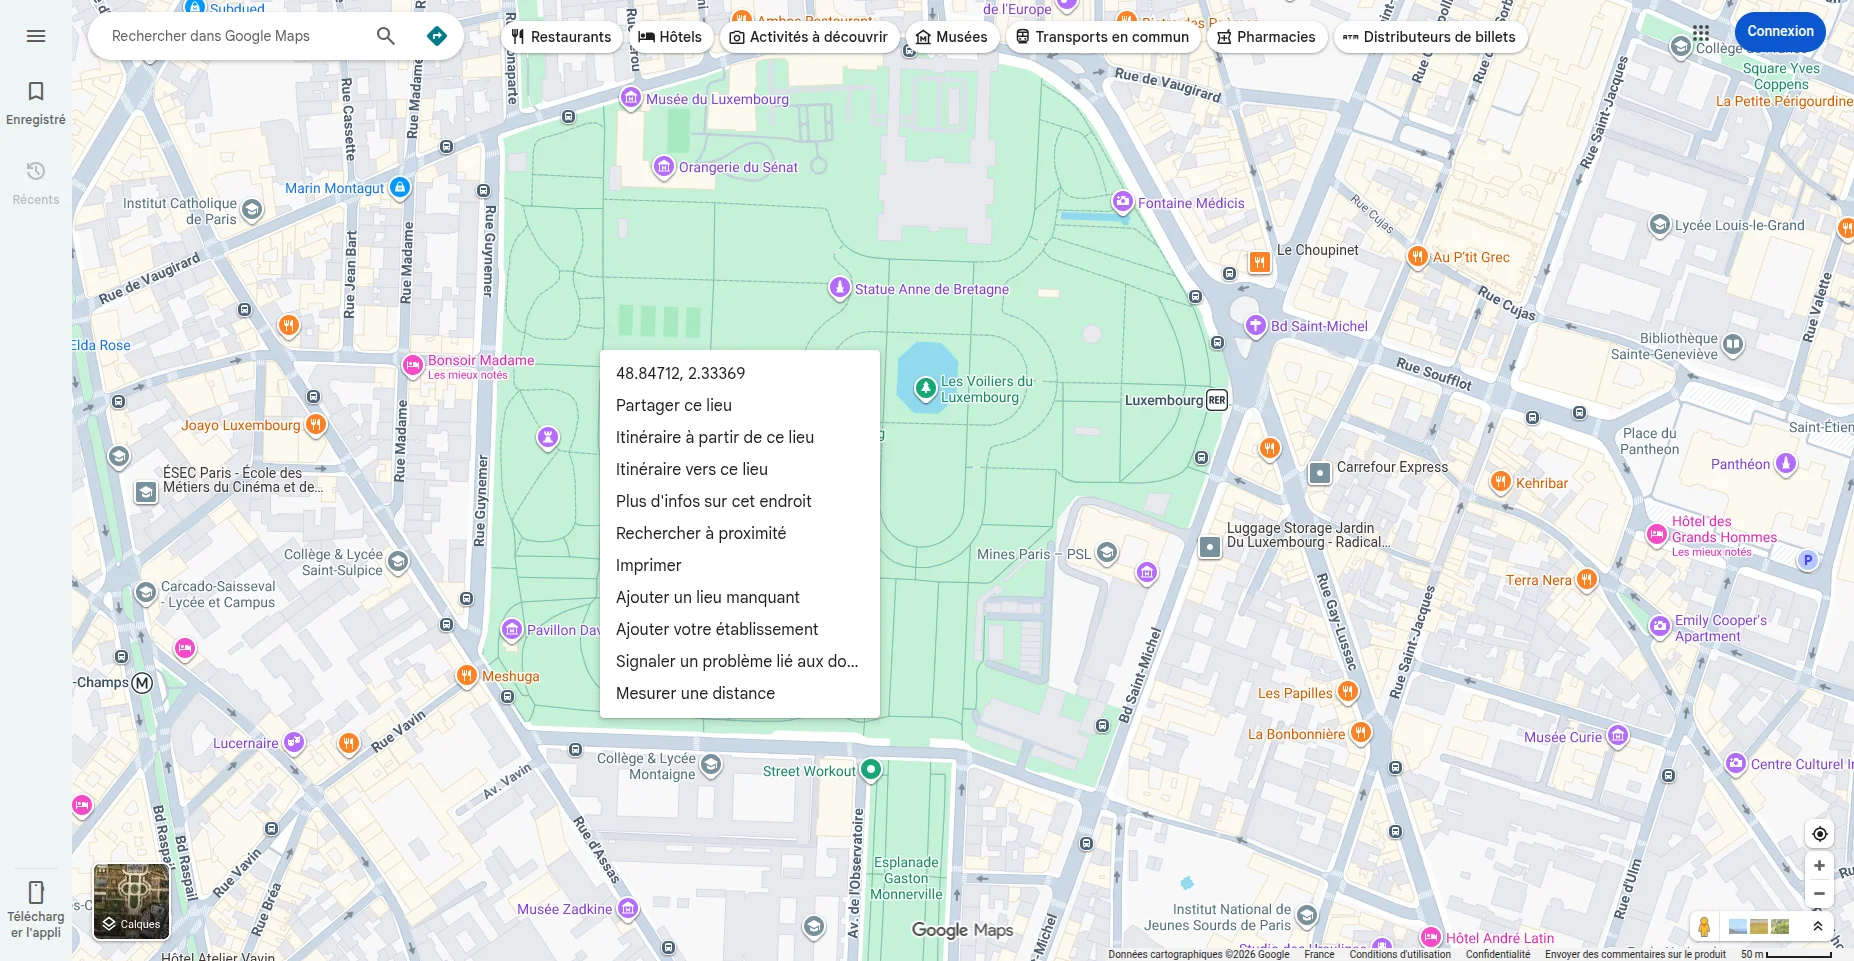The image size is (1854, 961).
Task: Open the directions icon next to search
Action: (436, 35)
